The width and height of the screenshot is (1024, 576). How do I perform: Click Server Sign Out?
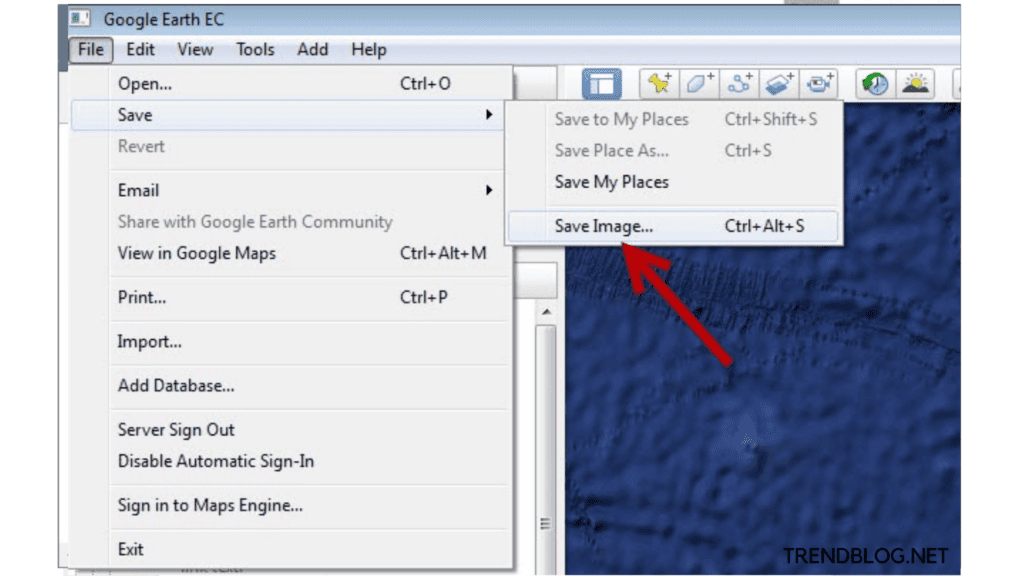pyautogui.click(x=287, y=430)
